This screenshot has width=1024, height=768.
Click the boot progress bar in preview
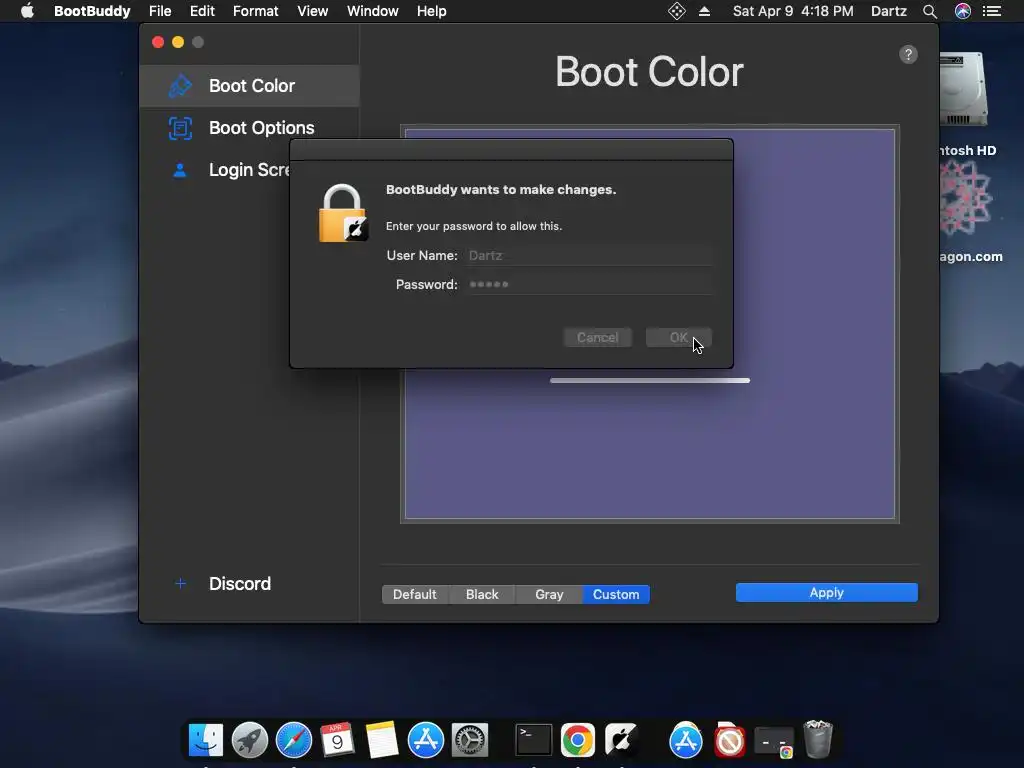(650, 380)
